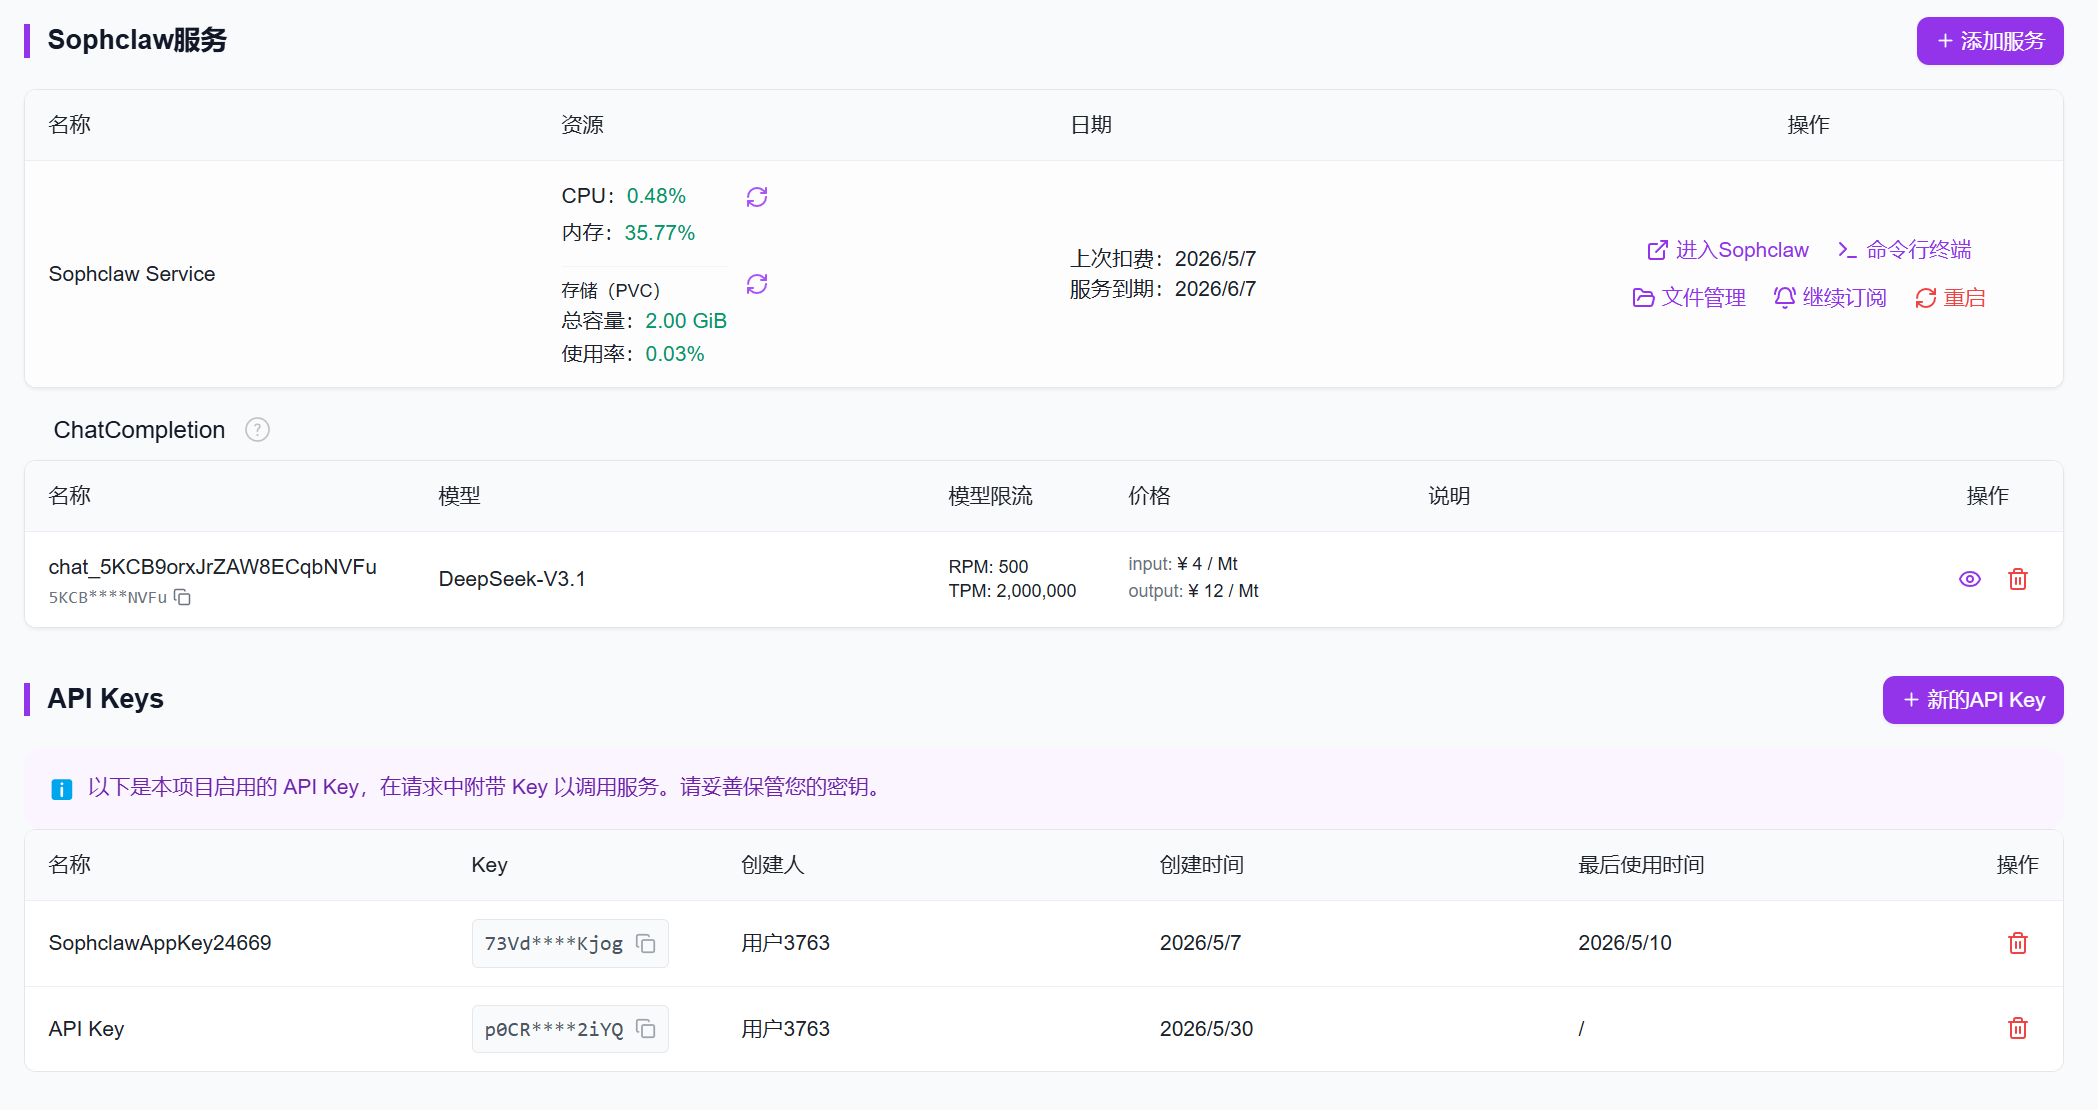The width and height of the screenshot is (2098, 1110).
Task: Click the 内存 35.77% value
Action: point(659,233)
